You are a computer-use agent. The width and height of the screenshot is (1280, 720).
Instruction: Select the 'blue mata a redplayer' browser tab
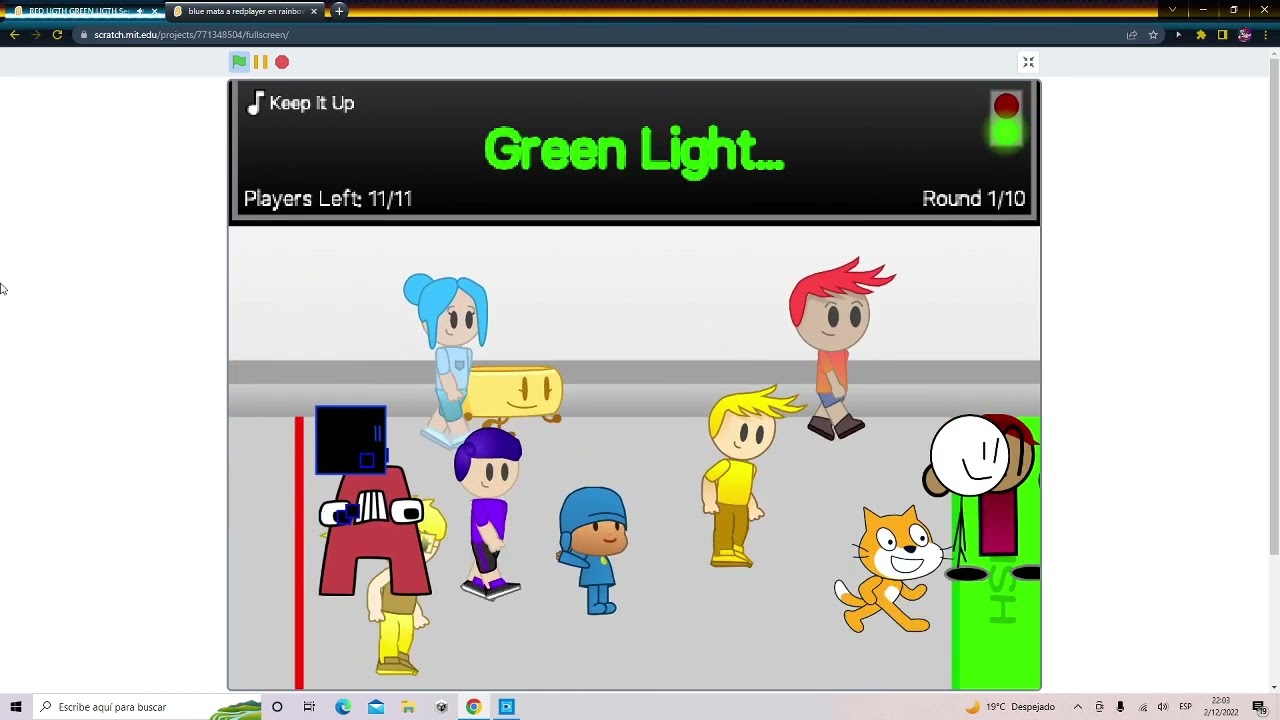click(x=245, y=11)
